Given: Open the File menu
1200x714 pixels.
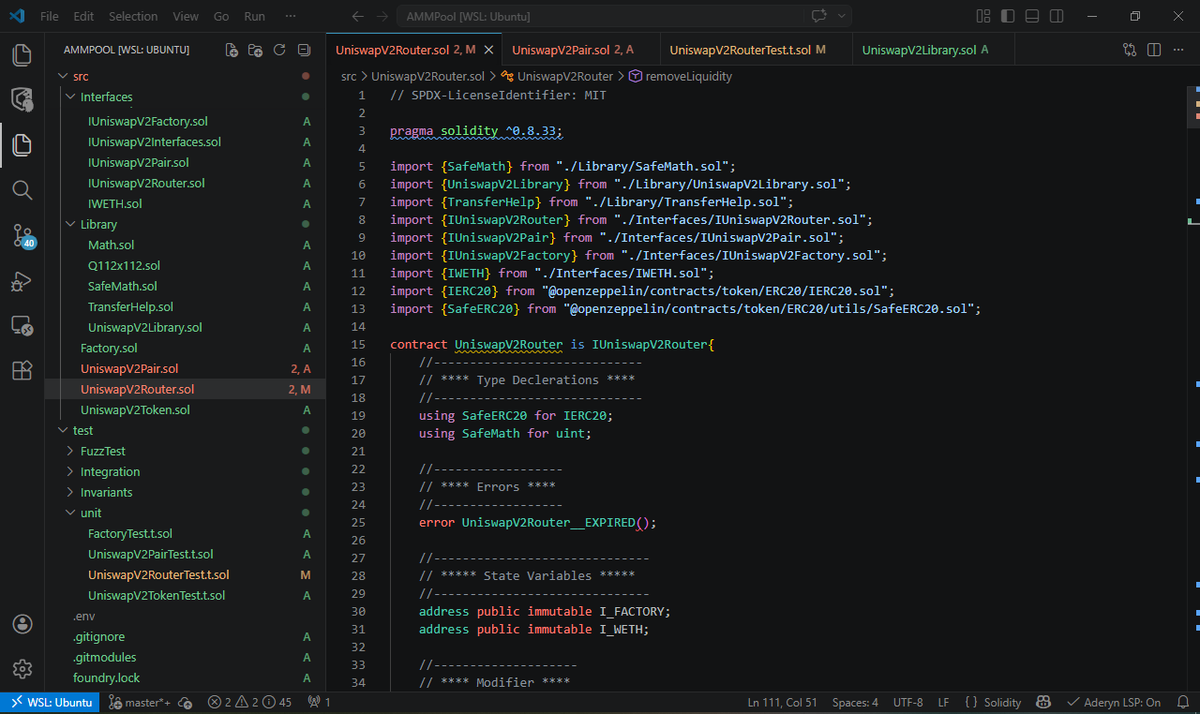Looking at the screenshot, I should click(49, 17).
